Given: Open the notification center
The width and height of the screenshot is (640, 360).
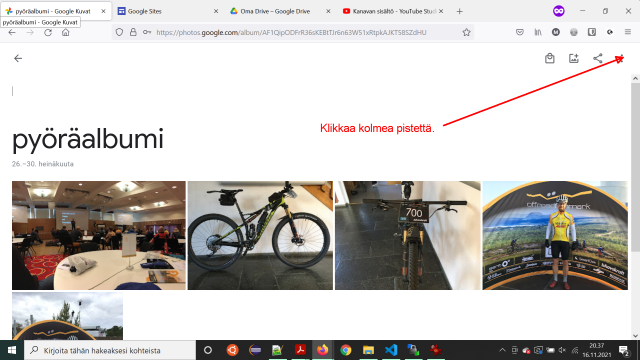Looking at the screenshot, I should point(624,350).
